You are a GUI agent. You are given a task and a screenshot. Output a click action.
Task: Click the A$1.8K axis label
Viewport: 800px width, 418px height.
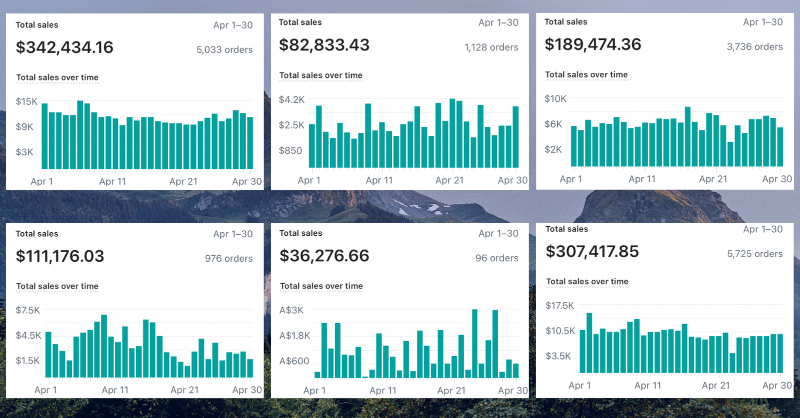click(295, 336)
